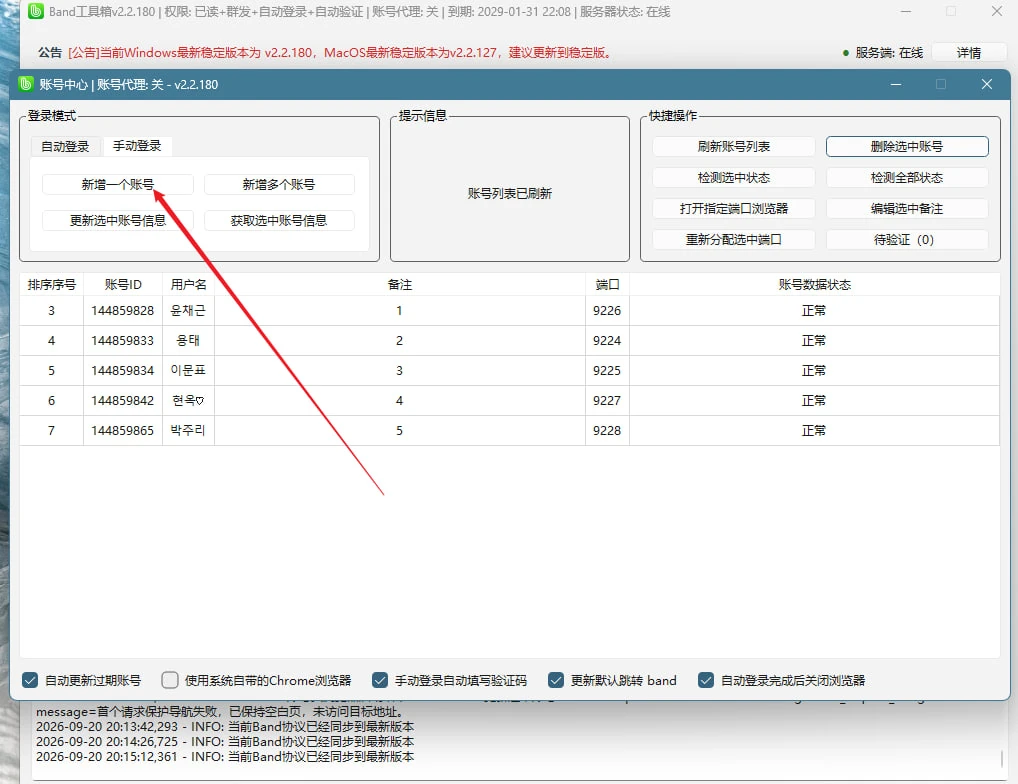Click username 윤재근 cell
1018x784 pixels.
(188, 311)
